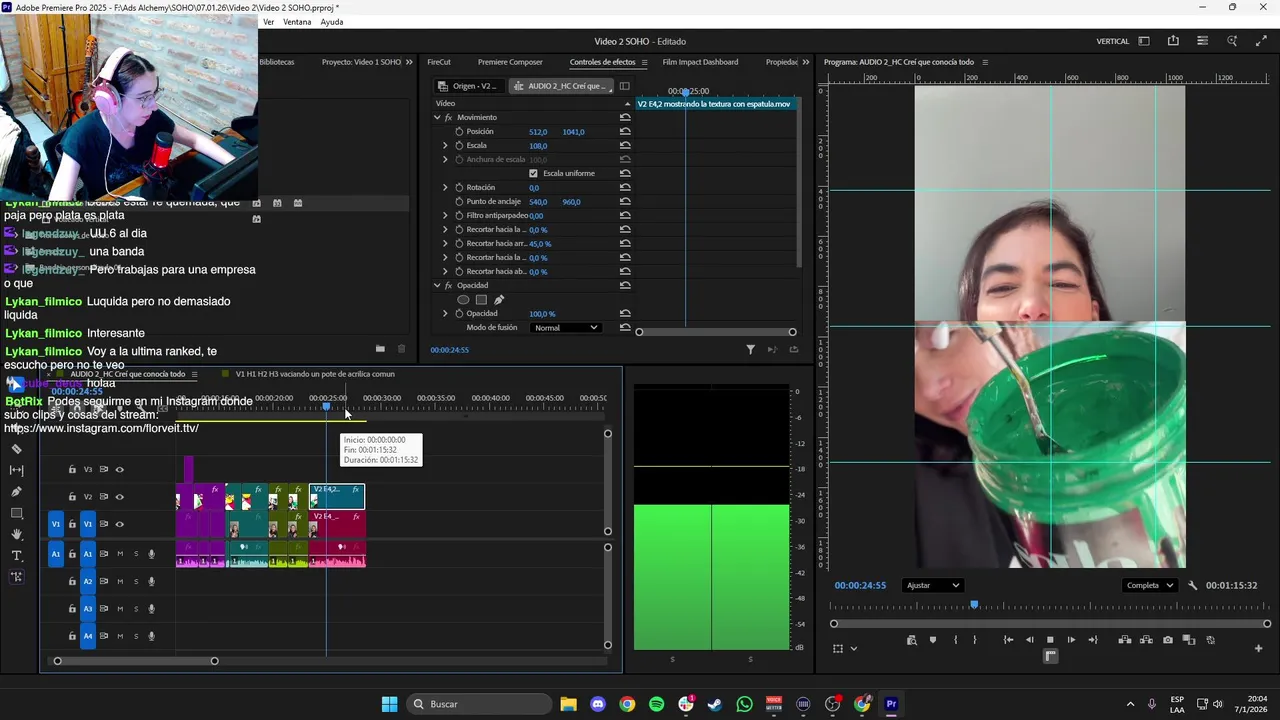Switch to the FireCut tab
This screenshot has width=1280, height=720.
point(439,62)
